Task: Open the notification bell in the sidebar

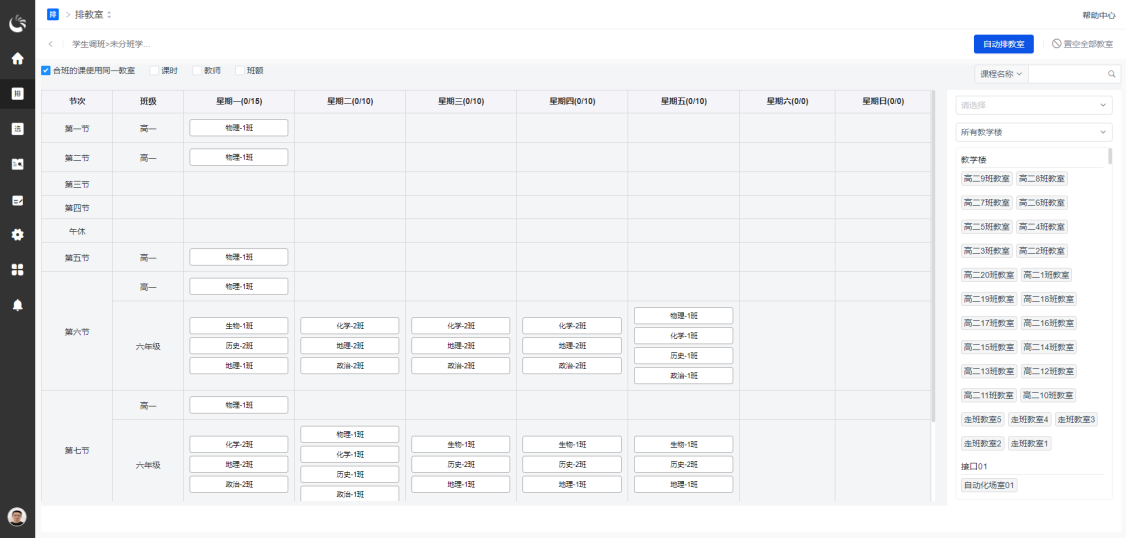Action: pyautogui.click(x=17, y=305)
